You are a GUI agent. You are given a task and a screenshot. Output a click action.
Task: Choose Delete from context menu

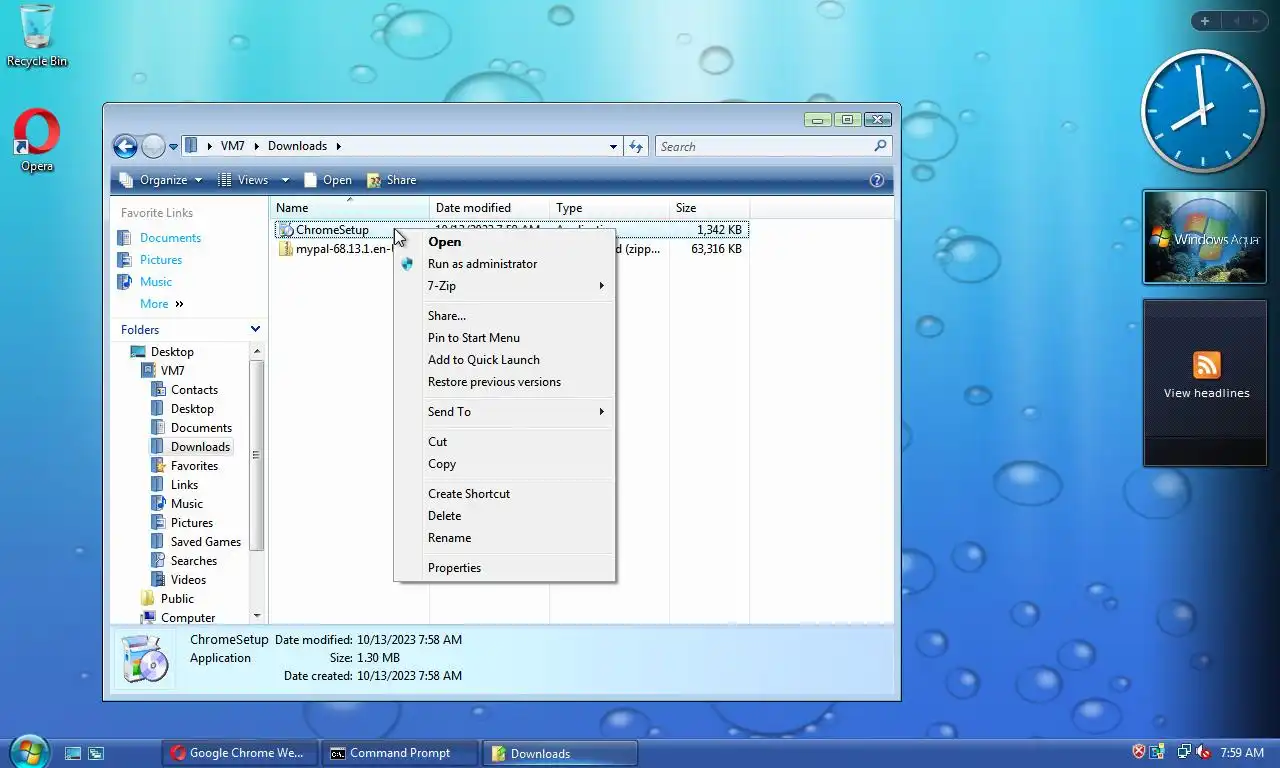(x=504, y=516)
